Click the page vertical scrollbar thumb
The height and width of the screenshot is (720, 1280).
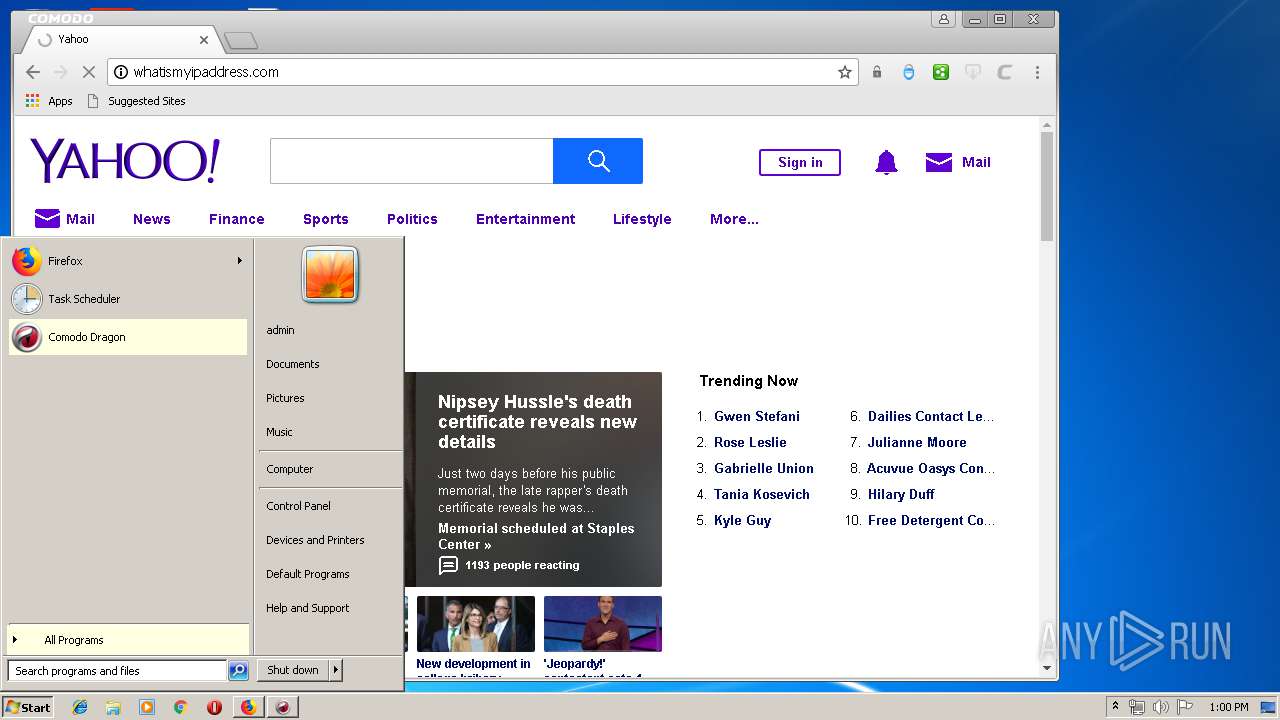1047,187
